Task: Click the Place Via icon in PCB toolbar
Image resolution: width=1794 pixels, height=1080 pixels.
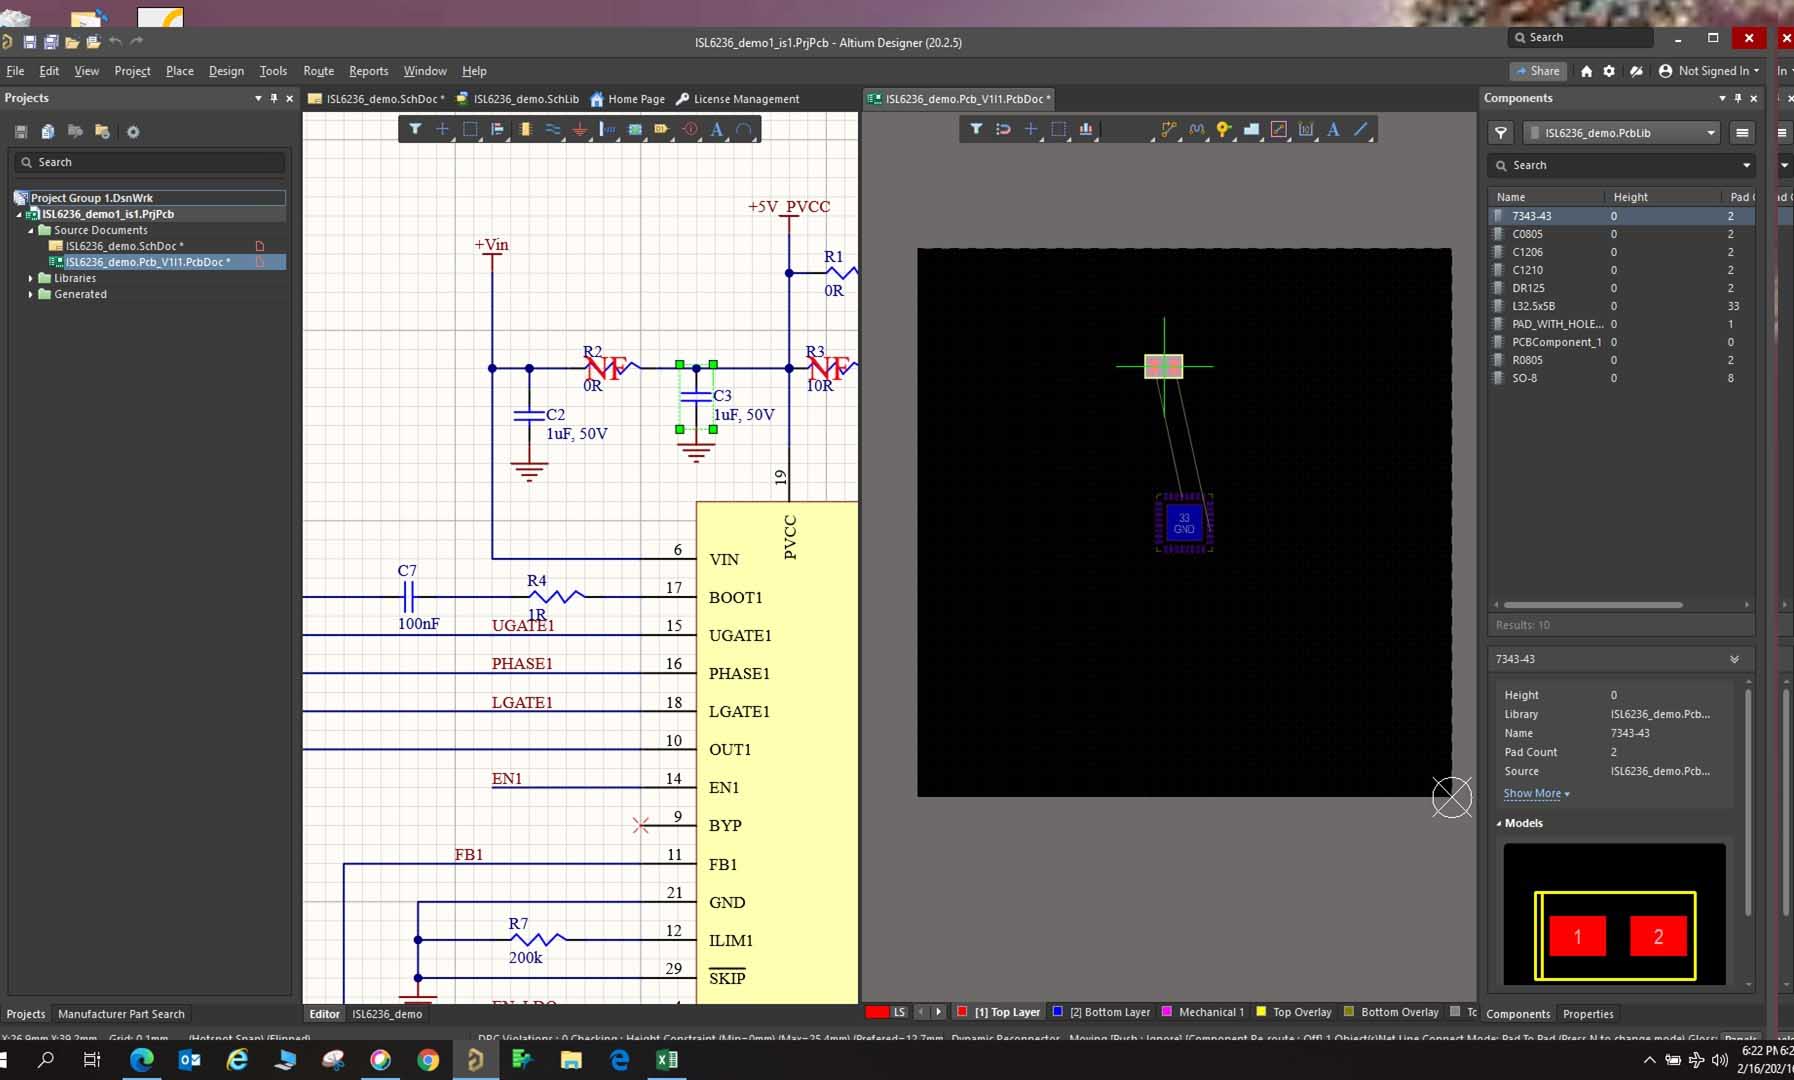Action: tap(1223, 129)
